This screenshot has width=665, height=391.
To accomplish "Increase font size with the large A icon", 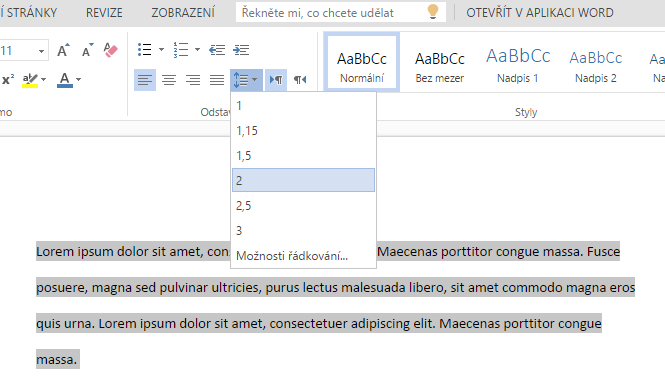I will pos(63,50).
